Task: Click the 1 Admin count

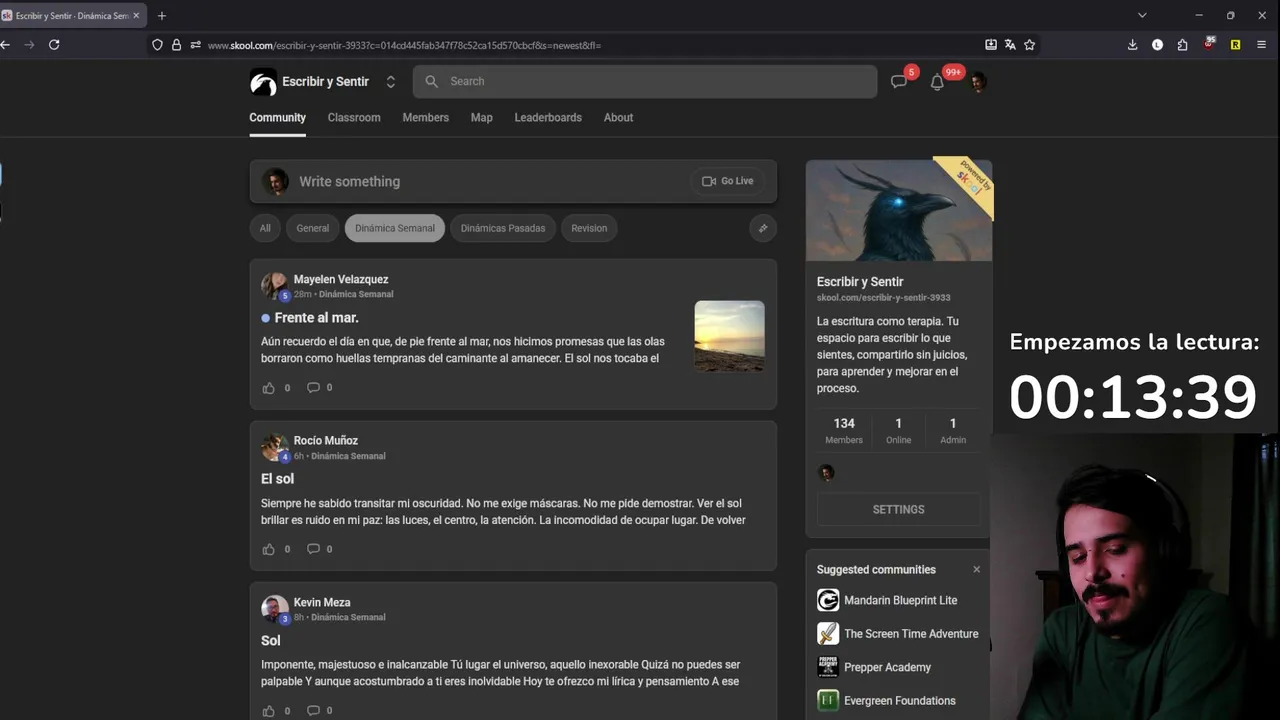Action: [953, 430]
